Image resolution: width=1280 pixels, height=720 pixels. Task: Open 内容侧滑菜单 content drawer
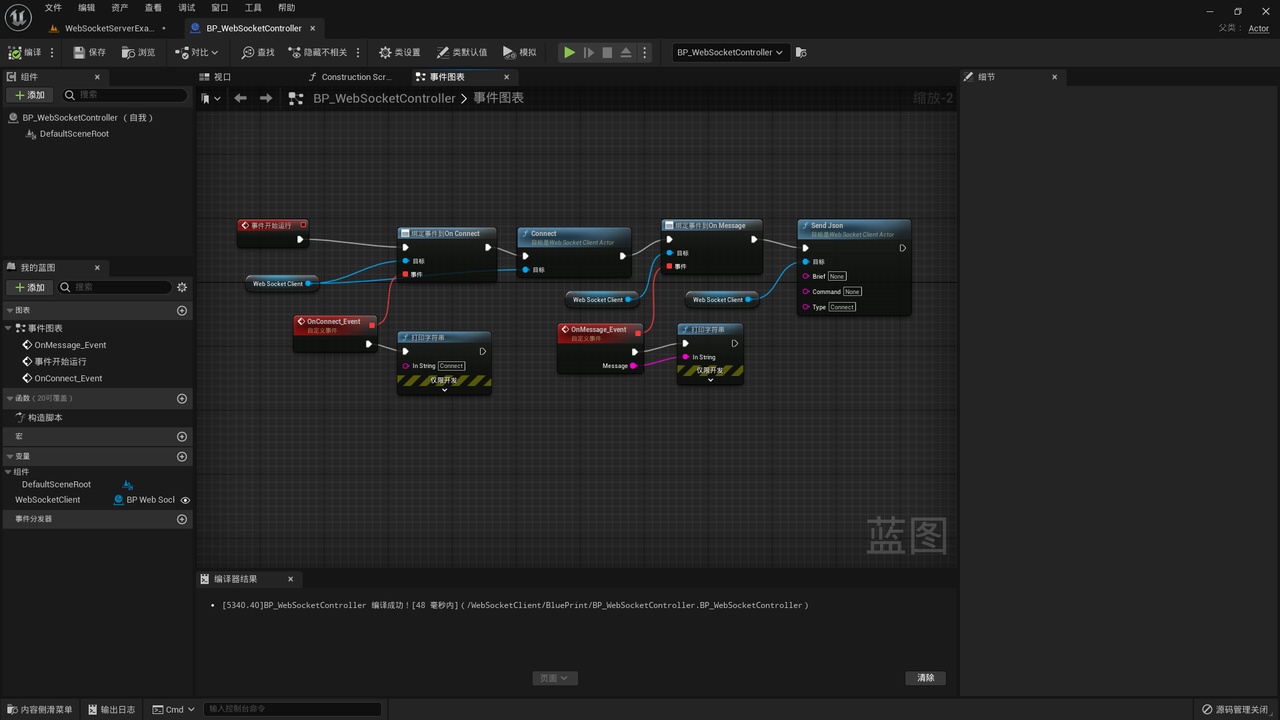(39, 709)
